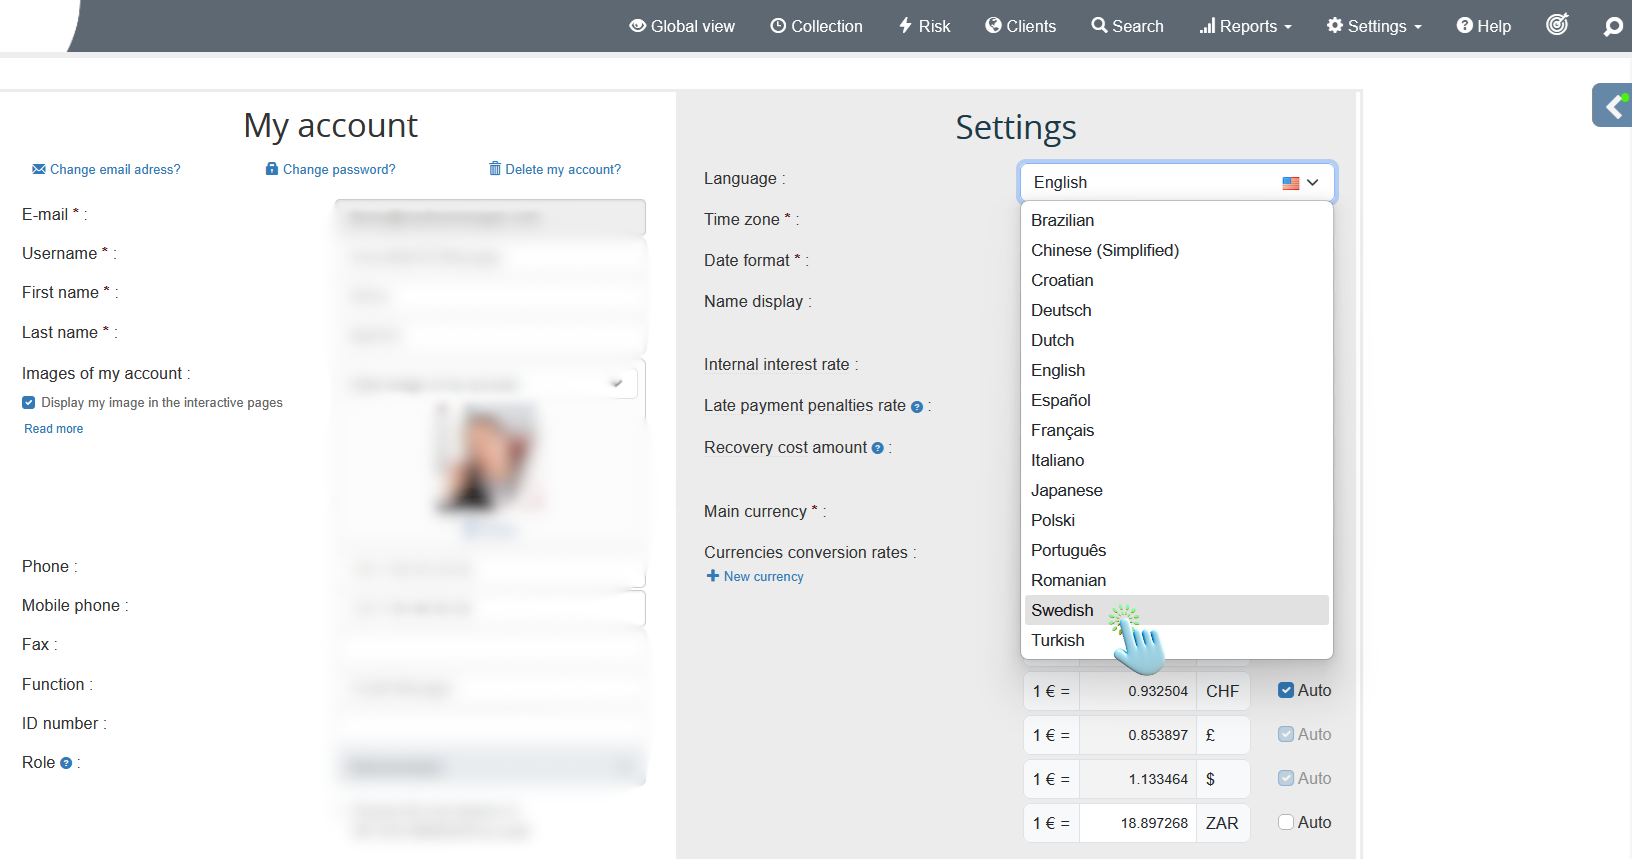Collapse the English language dropdown
The width and height of the screenshot is (1632, 859).
pyautogui.click(x=1176, y=183)
